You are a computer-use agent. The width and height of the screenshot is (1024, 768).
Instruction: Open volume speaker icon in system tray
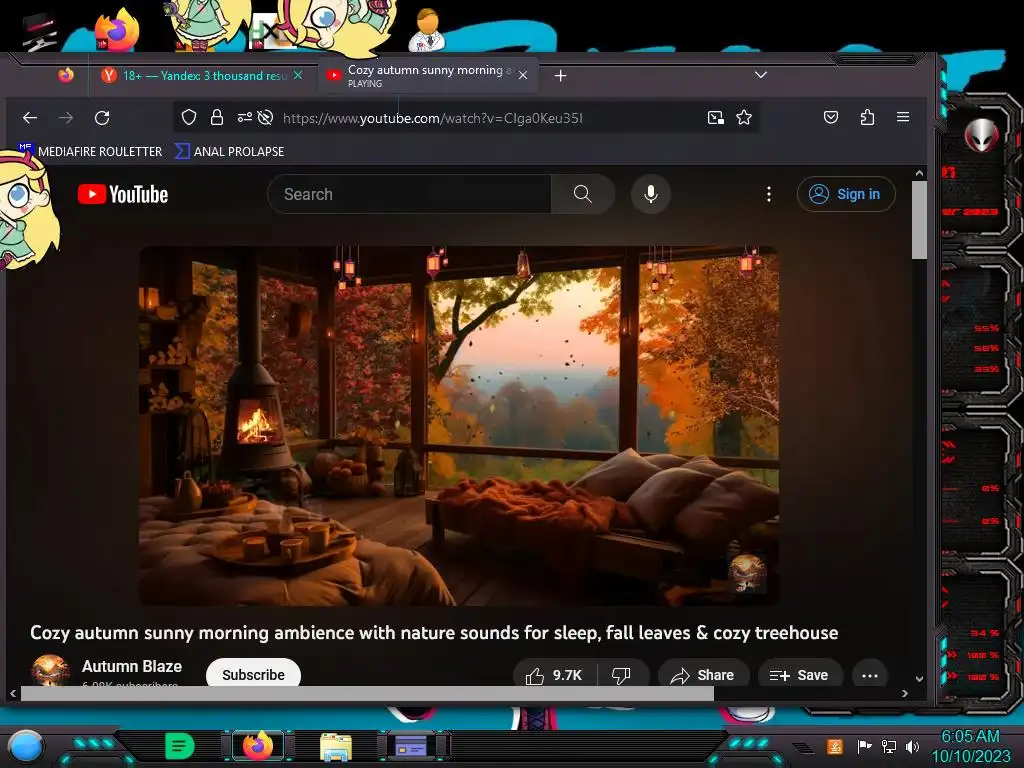(912, 746)
